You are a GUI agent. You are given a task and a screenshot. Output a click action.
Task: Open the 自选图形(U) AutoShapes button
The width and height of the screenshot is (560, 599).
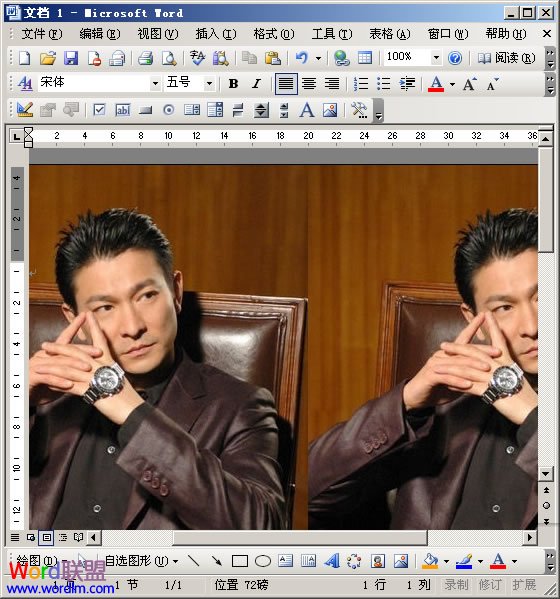[x=141, y=561]
